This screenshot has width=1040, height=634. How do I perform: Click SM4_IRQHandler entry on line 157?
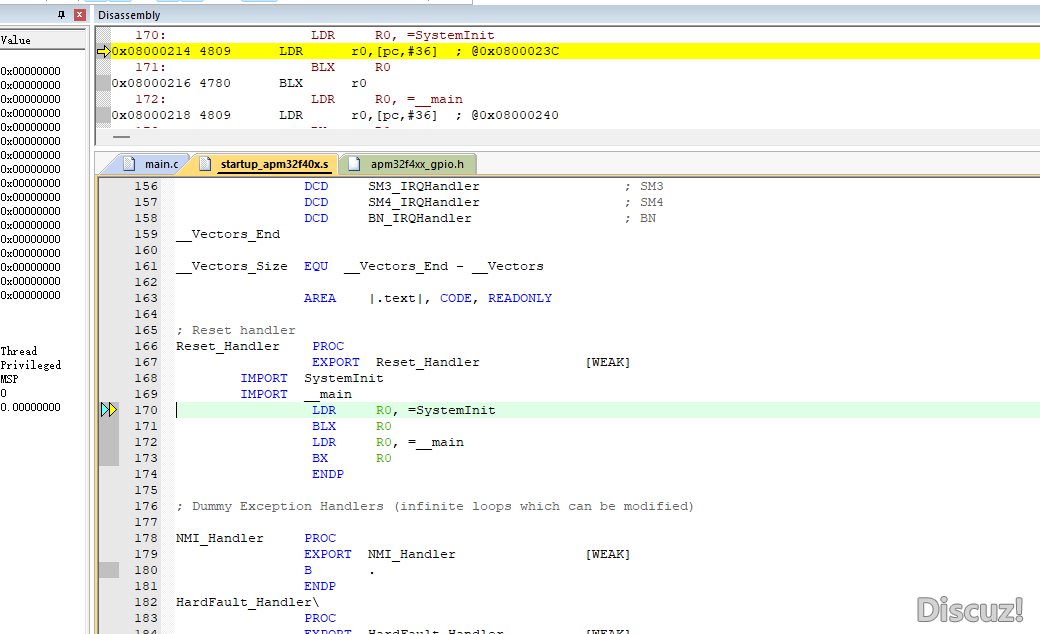(424, 202)
